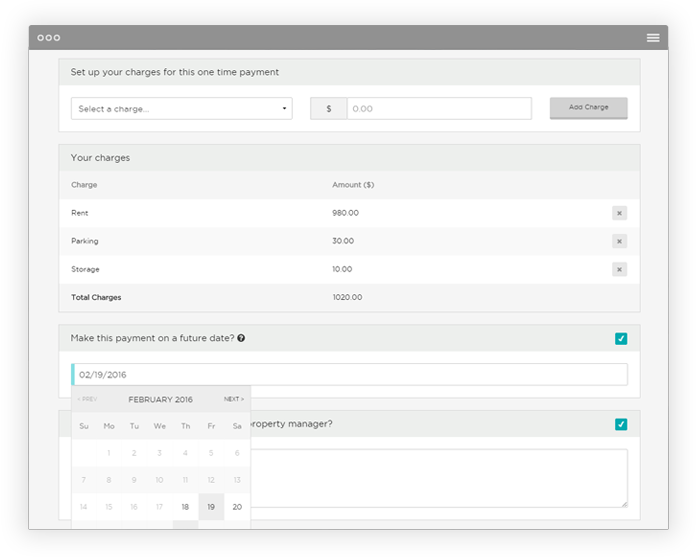Remove the Storage charge row
The image size is (697, 559).
[619, 269]
